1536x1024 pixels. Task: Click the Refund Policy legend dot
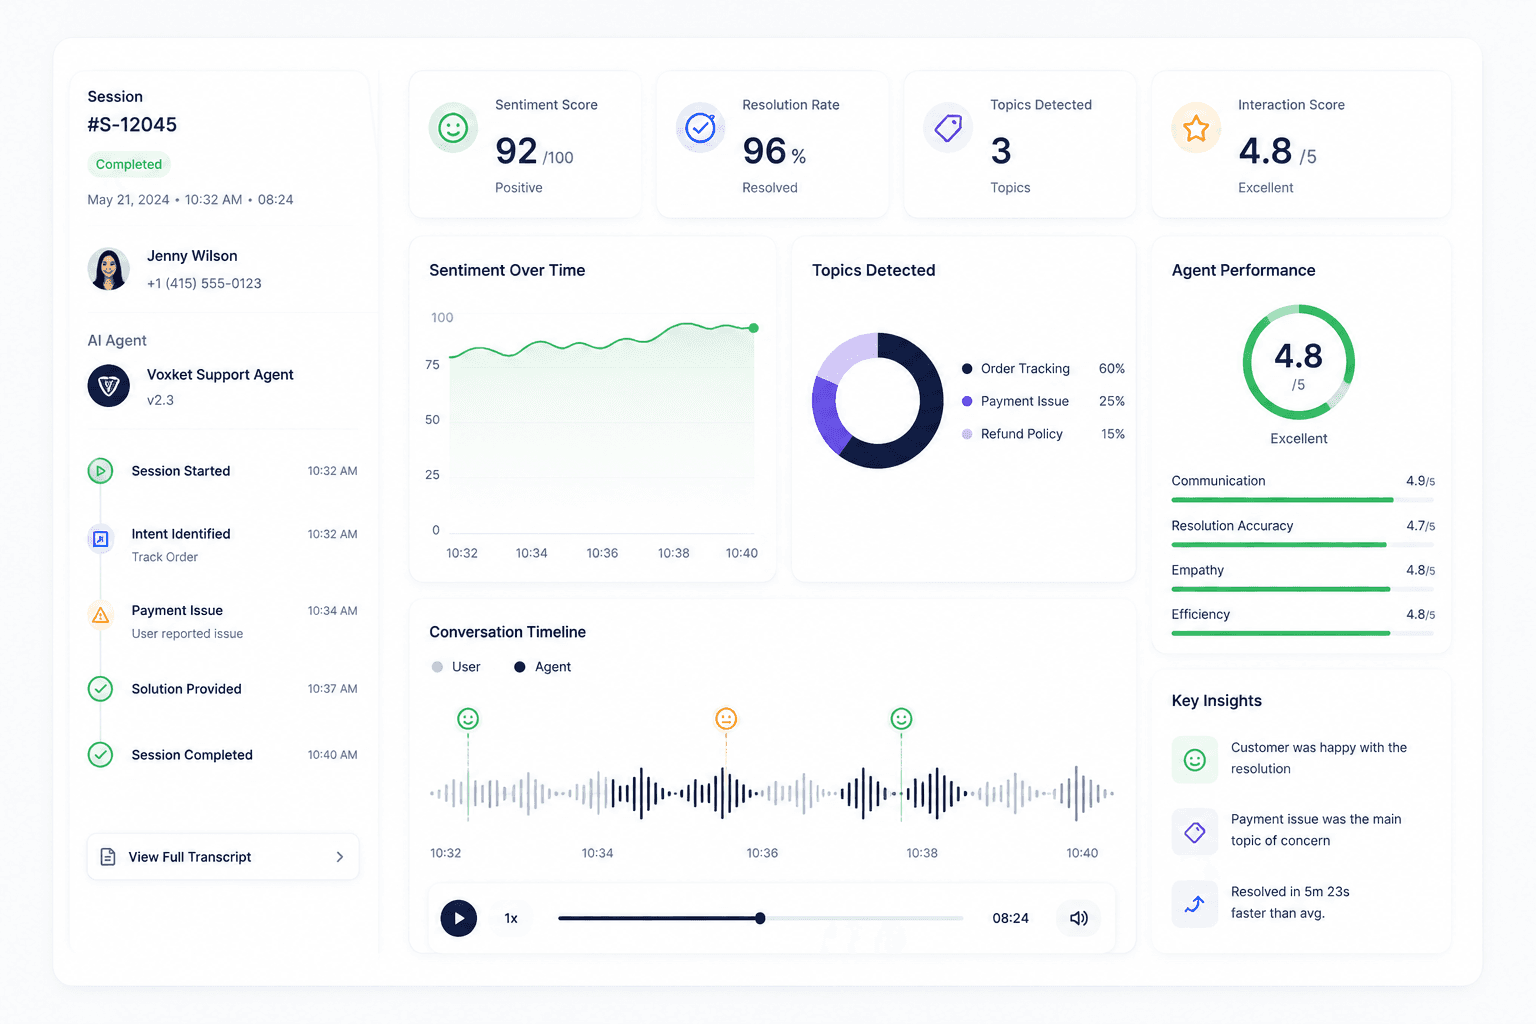click(967, 434)
